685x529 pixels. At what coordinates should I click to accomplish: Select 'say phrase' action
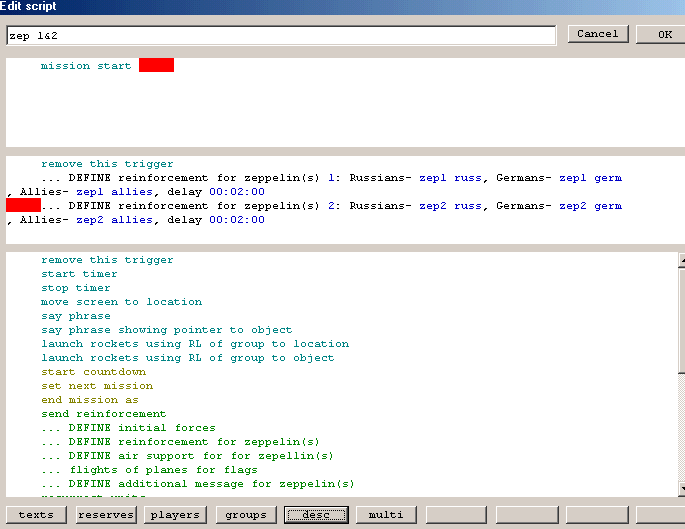coord(76,316)
